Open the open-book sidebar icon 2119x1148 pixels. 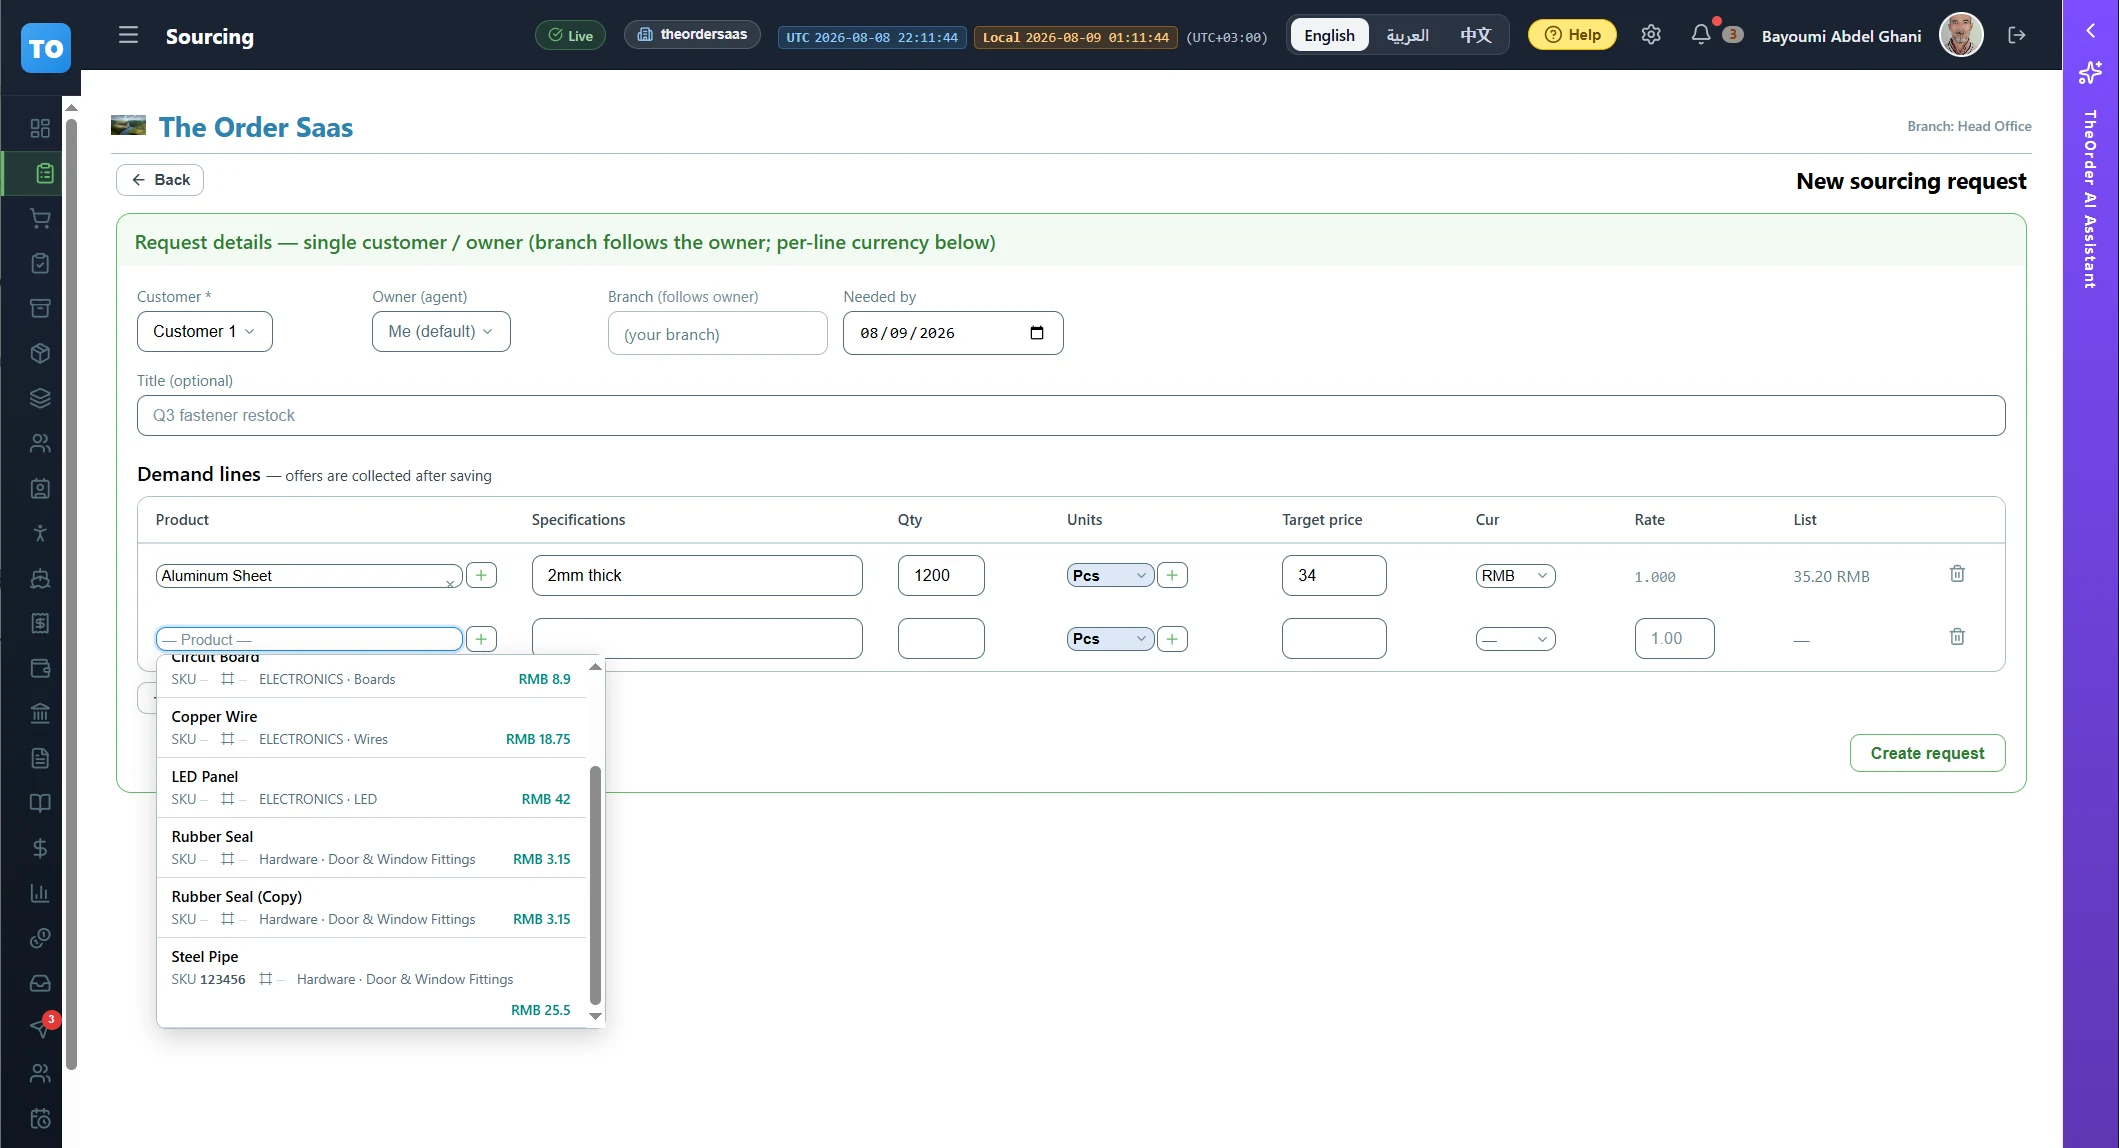point(40,803)
